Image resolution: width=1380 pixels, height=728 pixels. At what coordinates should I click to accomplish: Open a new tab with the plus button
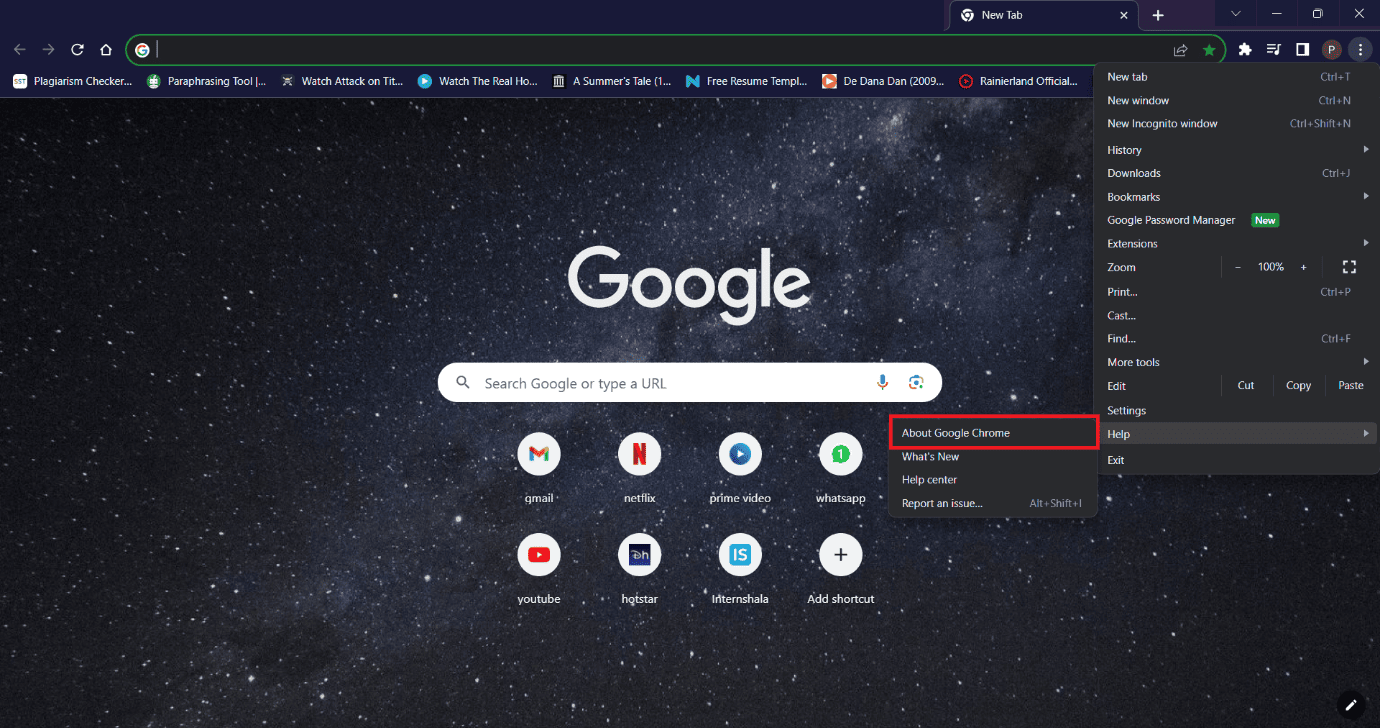(1158, 15)
